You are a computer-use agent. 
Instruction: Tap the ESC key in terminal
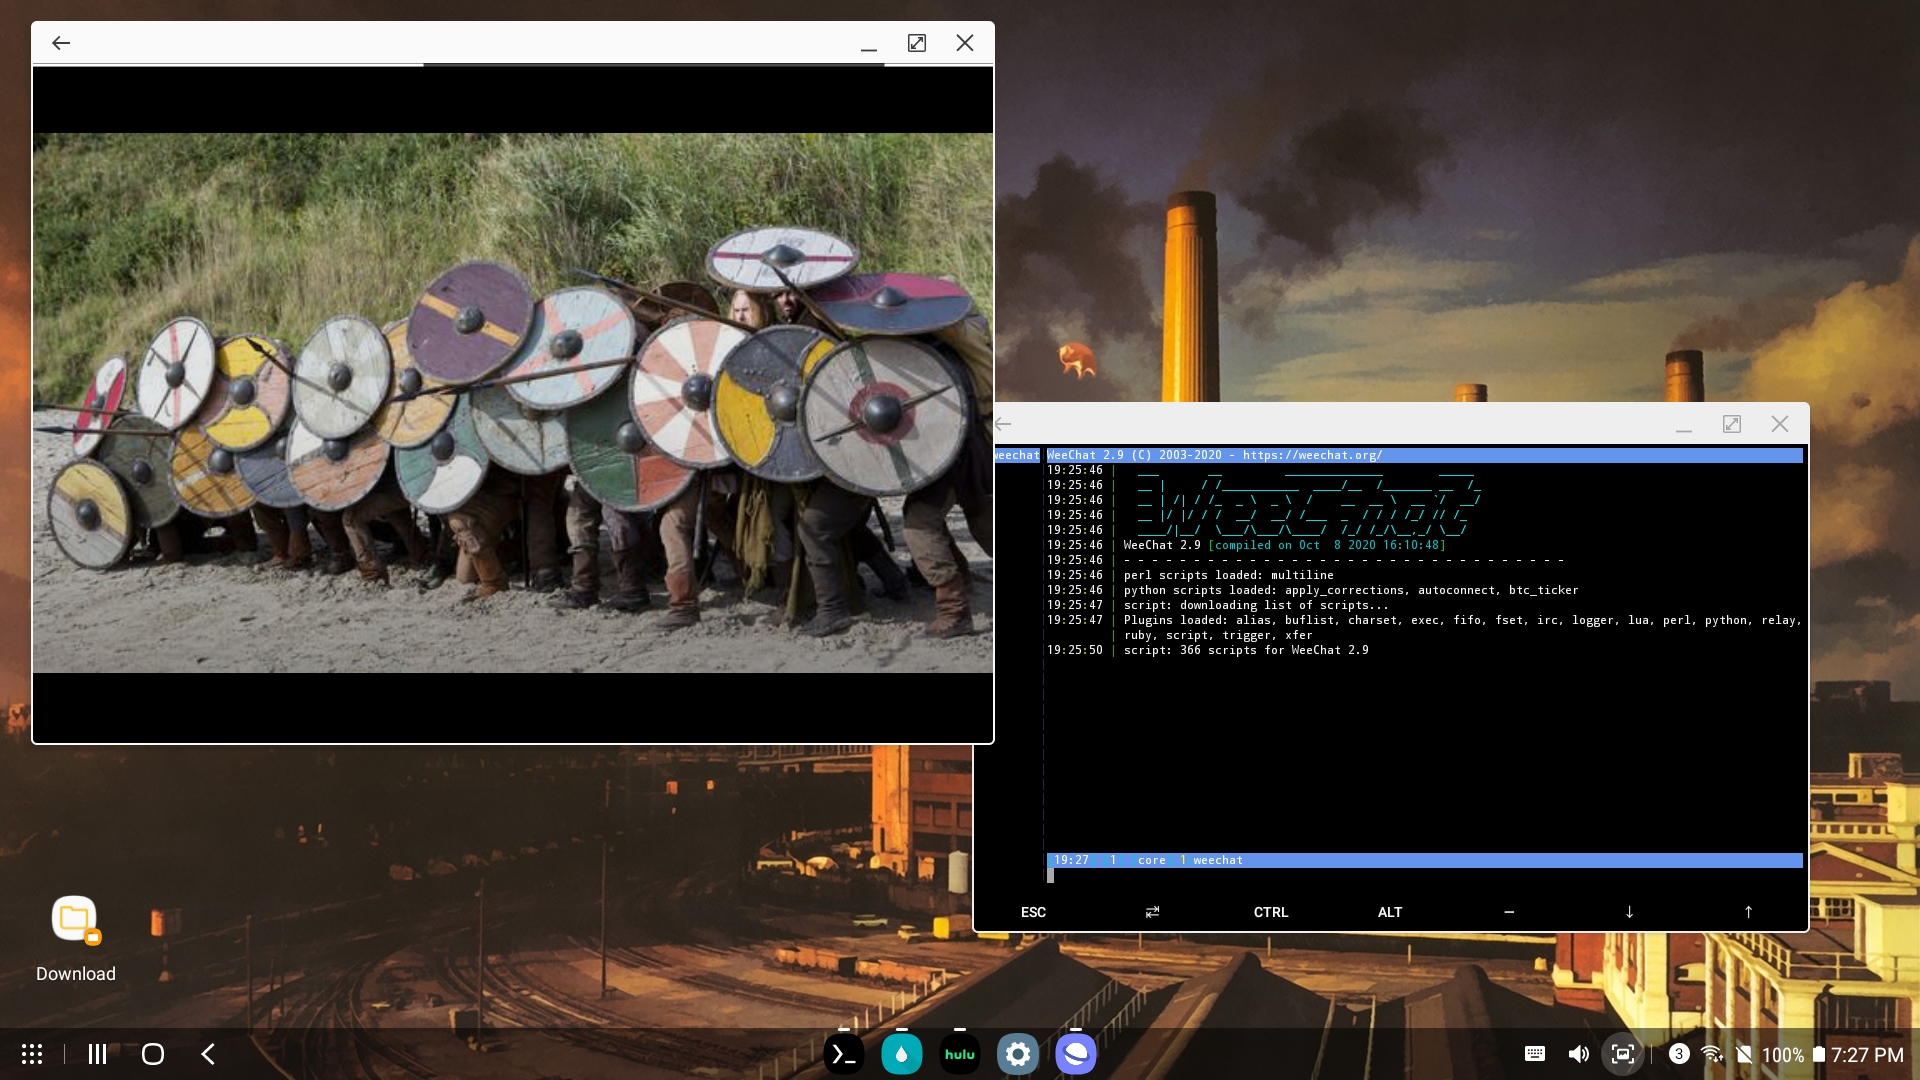click(1033, 912)
